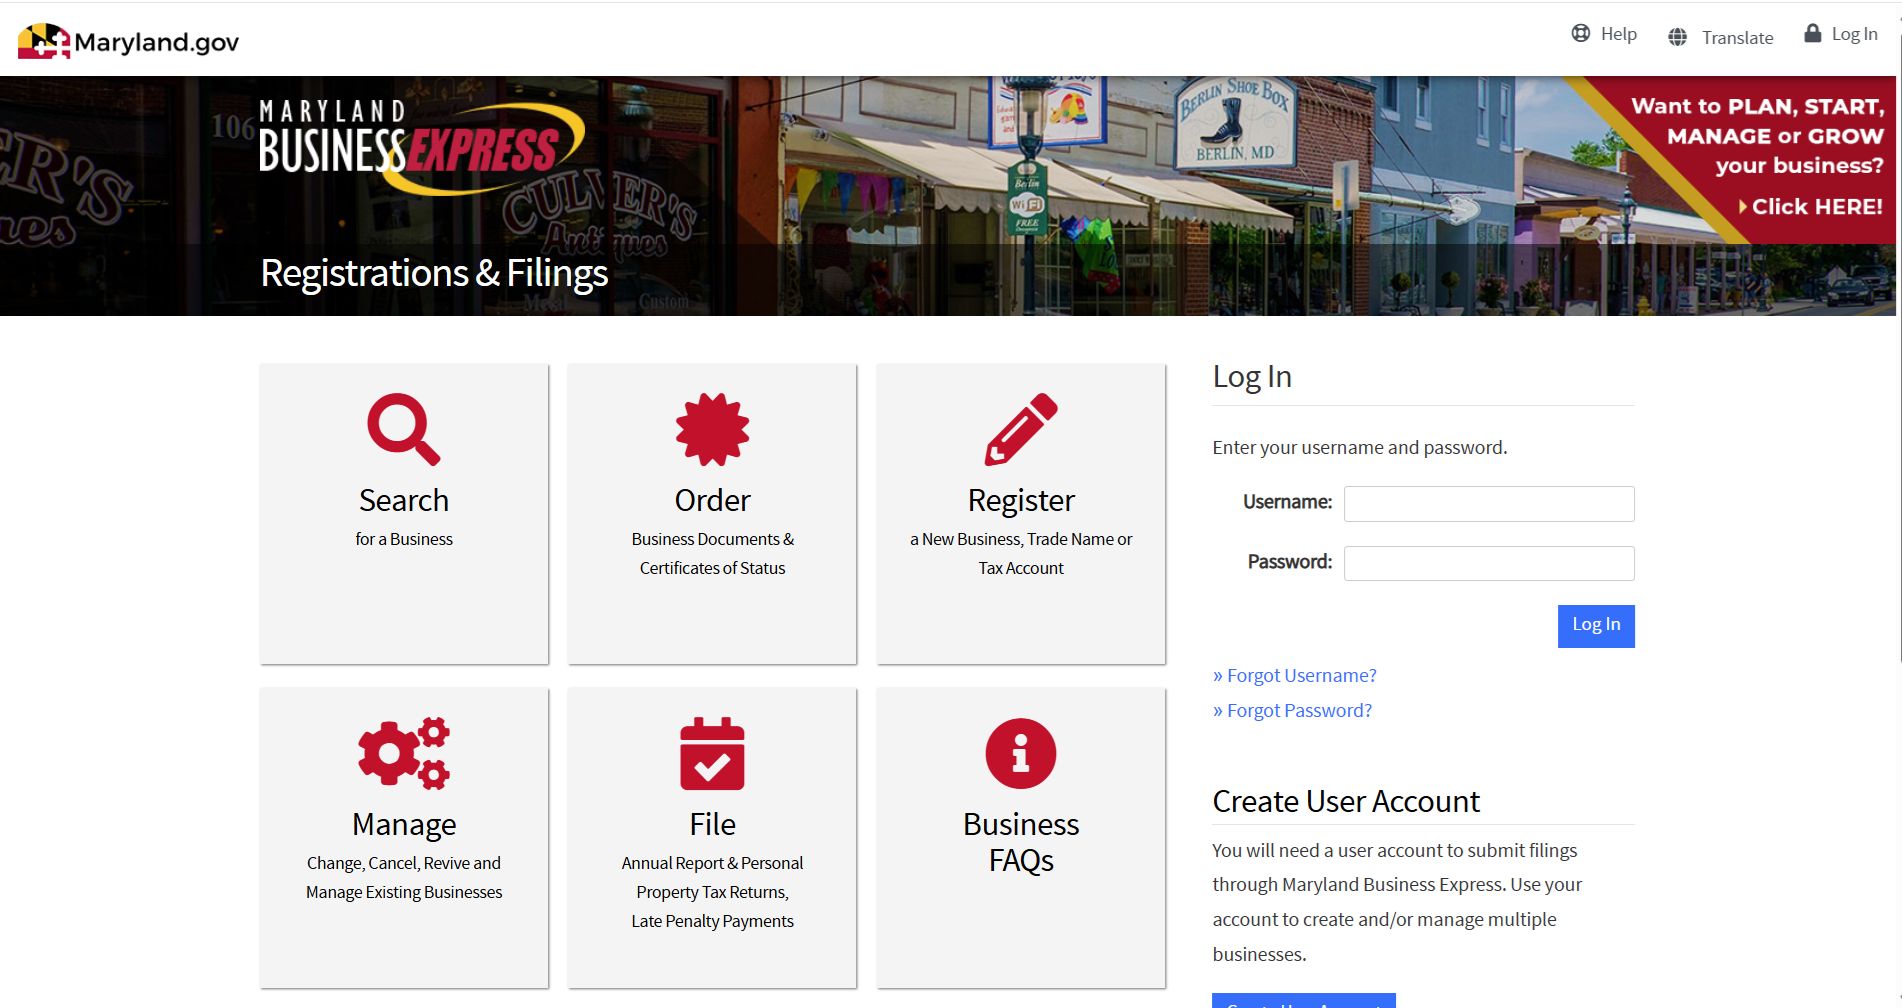
Task: Click the info circle Business FAQs icon
Action: [1020, 753]
